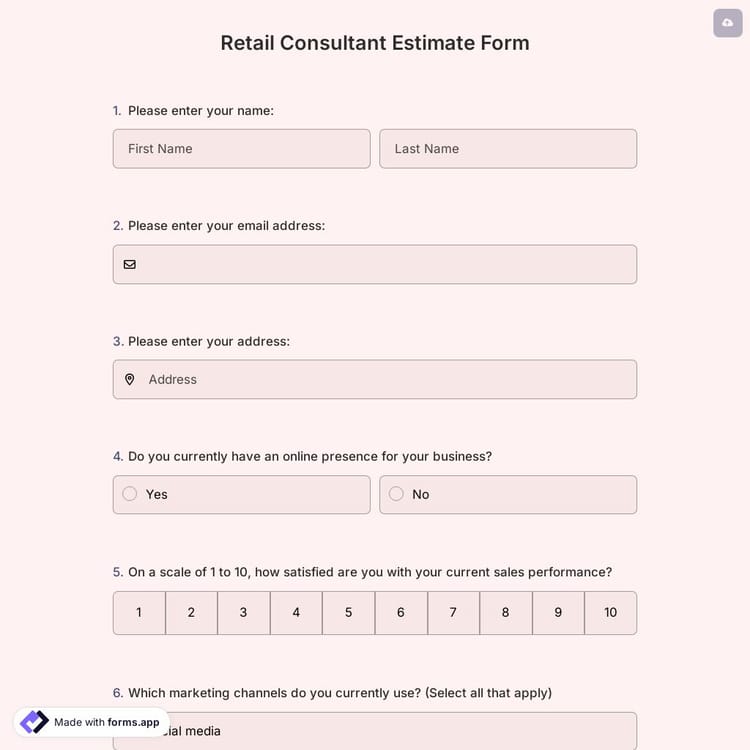This screenshot has width=750, height=750.
Task: Click the email address input field
Action: tap(385, 264)
